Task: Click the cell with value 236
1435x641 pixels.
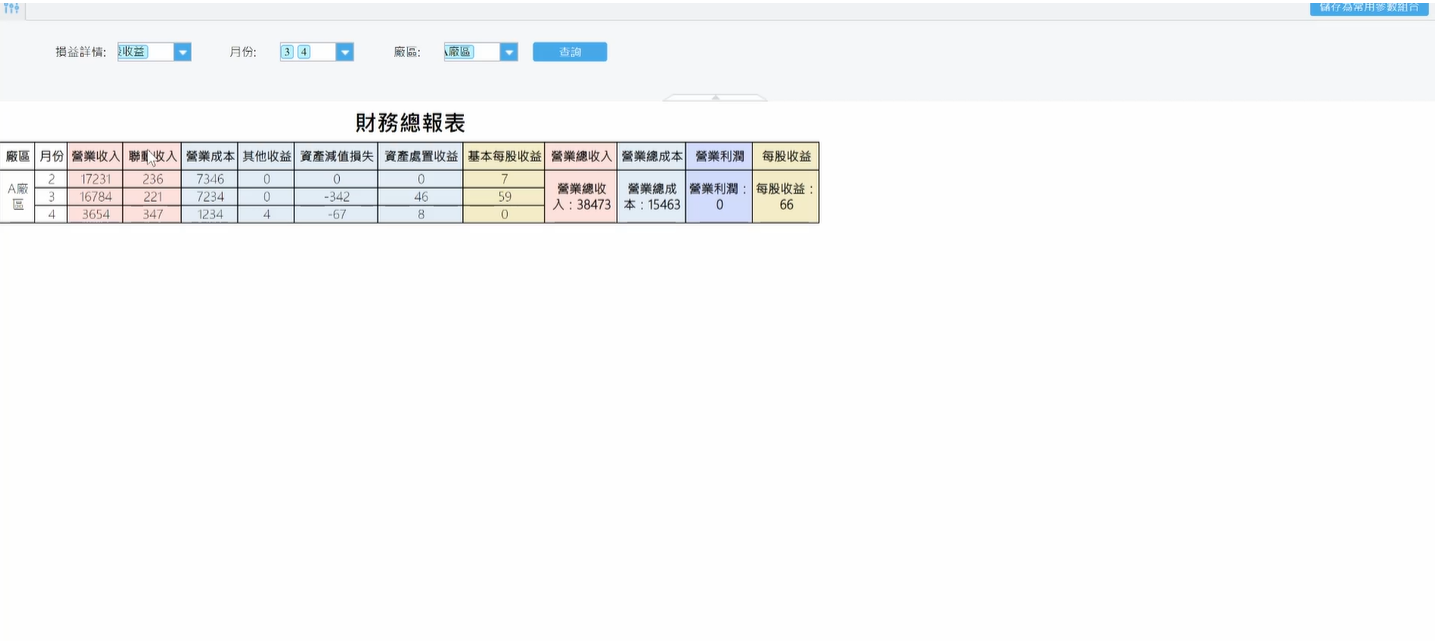Action: (x=152, y=179)
